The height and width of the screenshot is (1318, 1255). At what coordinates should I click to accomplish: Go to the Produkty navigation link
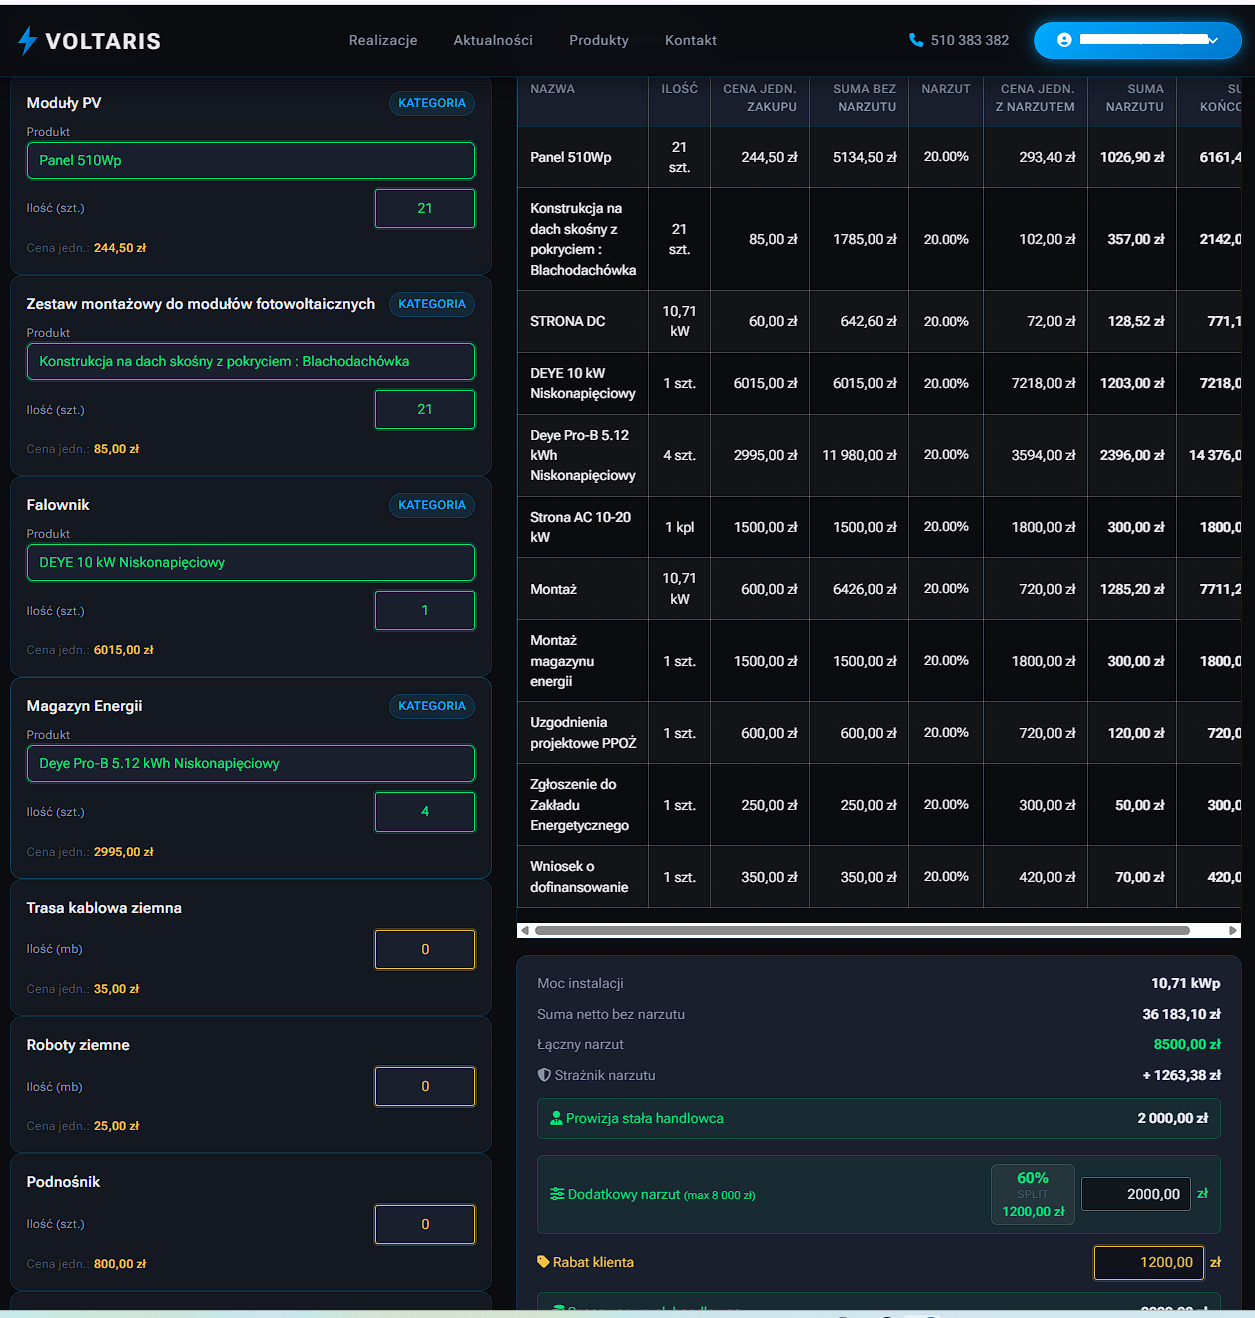click(x=598, y=40)
